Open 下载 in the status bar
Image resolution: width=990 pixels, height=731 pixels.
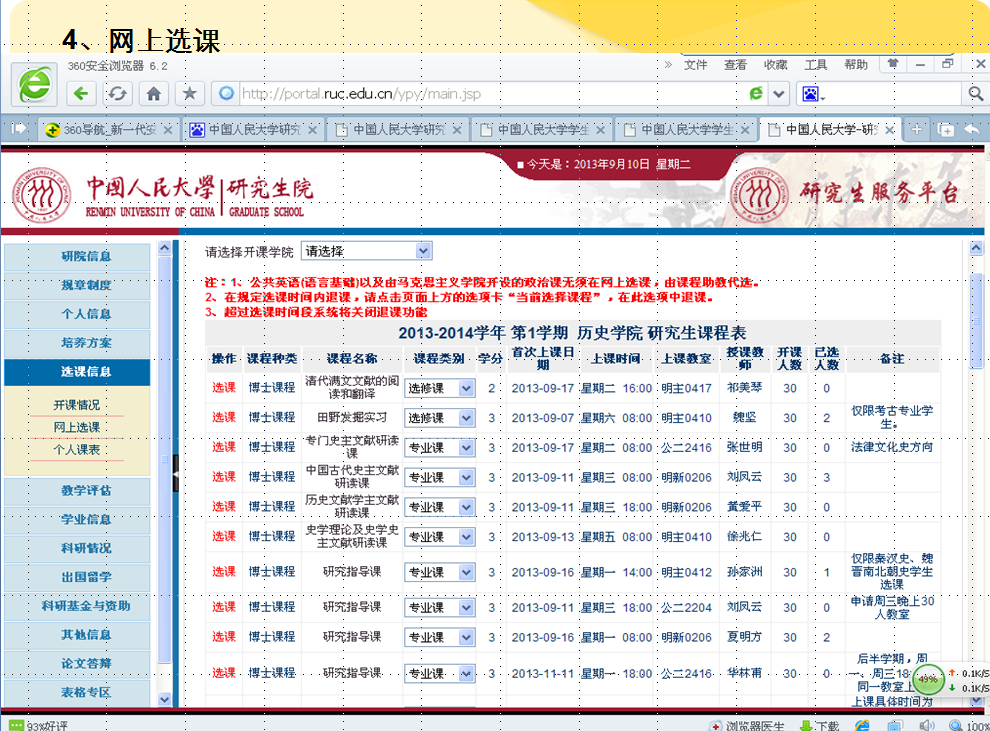point(817,725)
